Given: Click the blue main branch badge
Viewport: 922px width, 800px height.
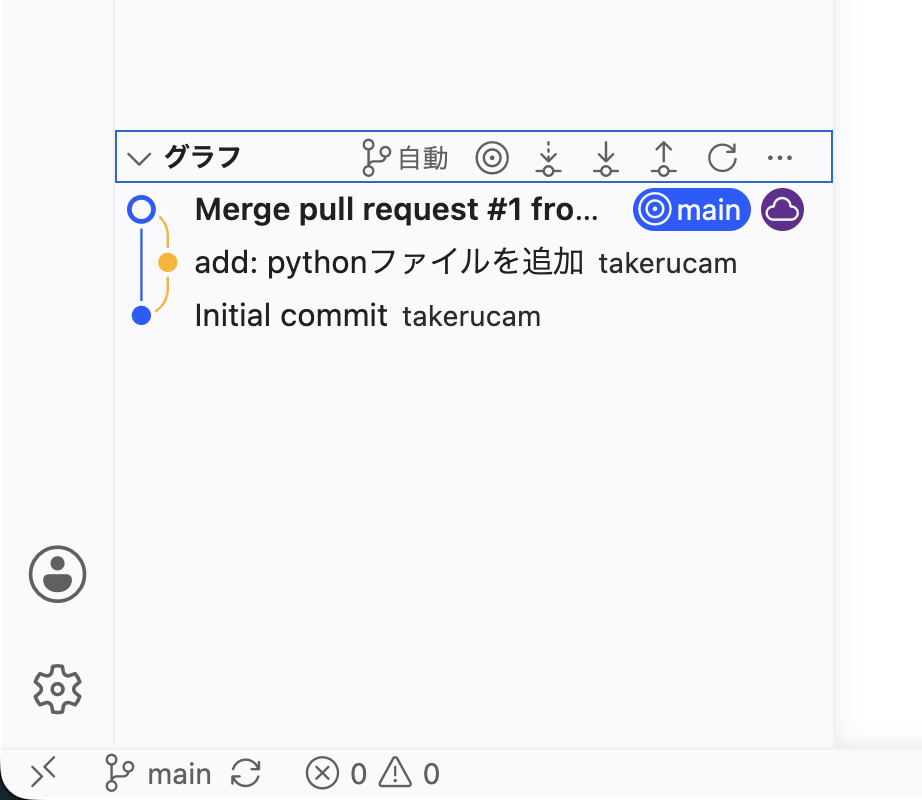Looking at the screenshot, I should (692, 209).
